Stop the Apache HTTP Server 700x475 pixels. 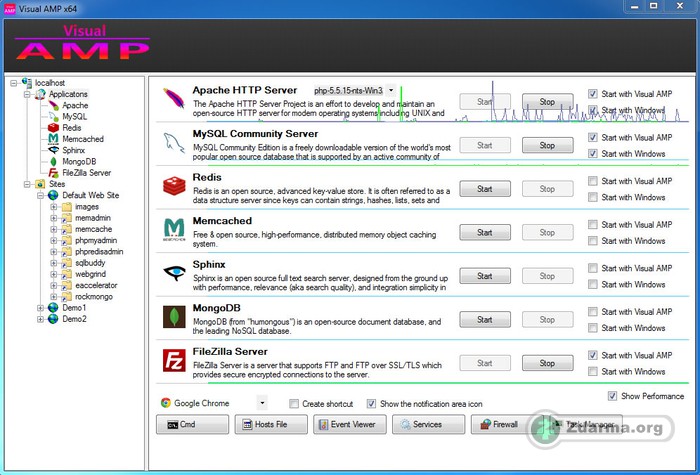click(548, 102)
